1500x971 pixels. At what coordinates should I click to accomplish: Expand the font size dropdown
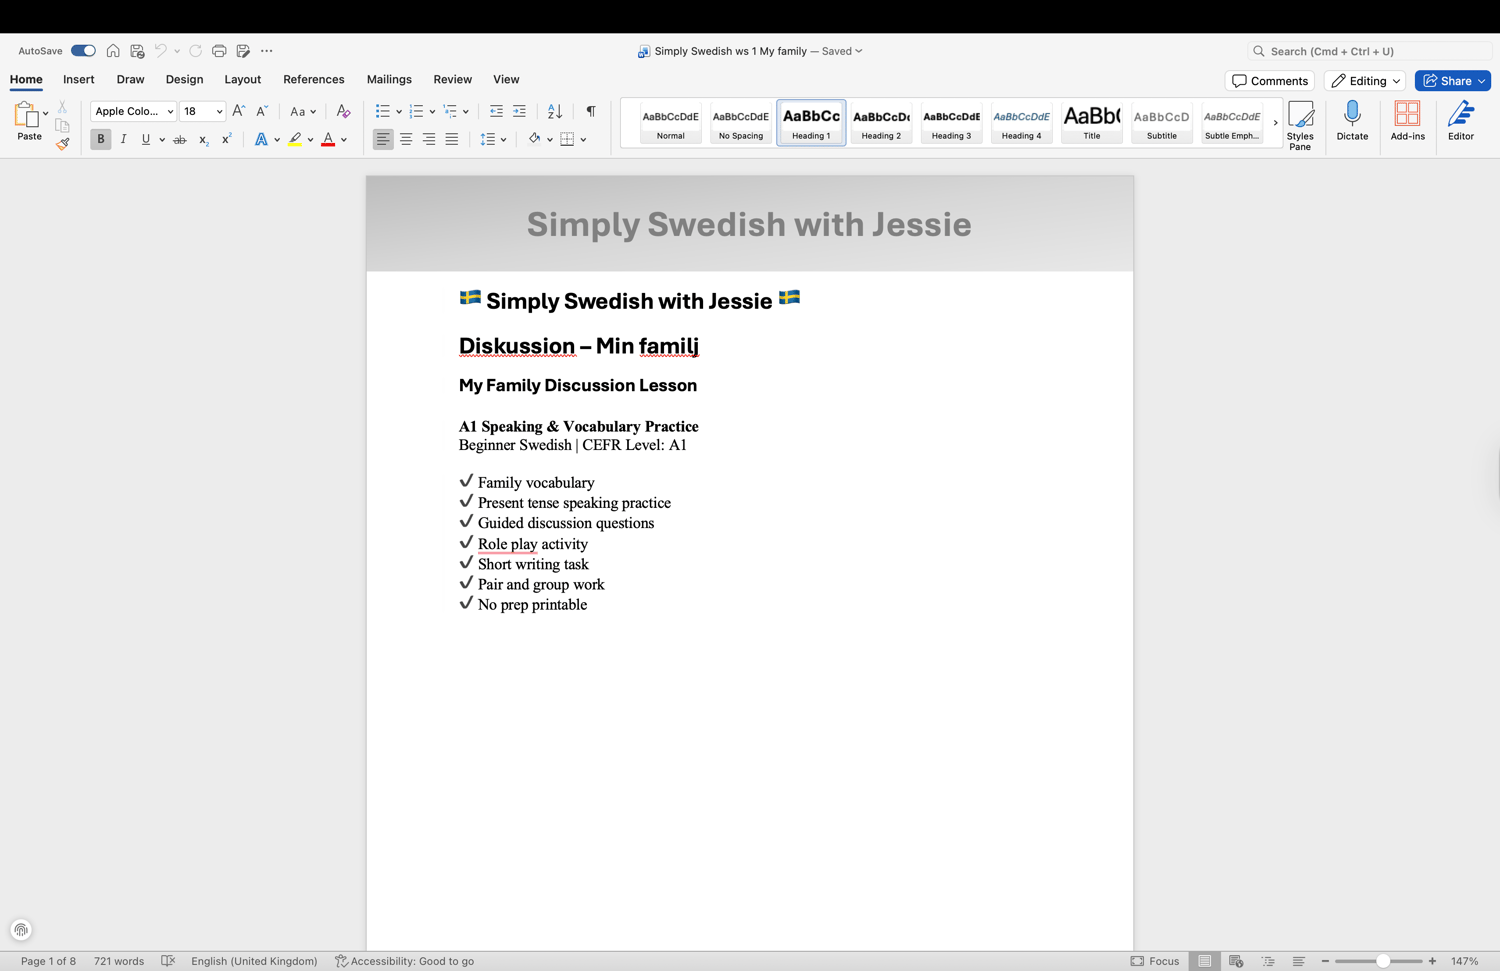pos(219,112)
